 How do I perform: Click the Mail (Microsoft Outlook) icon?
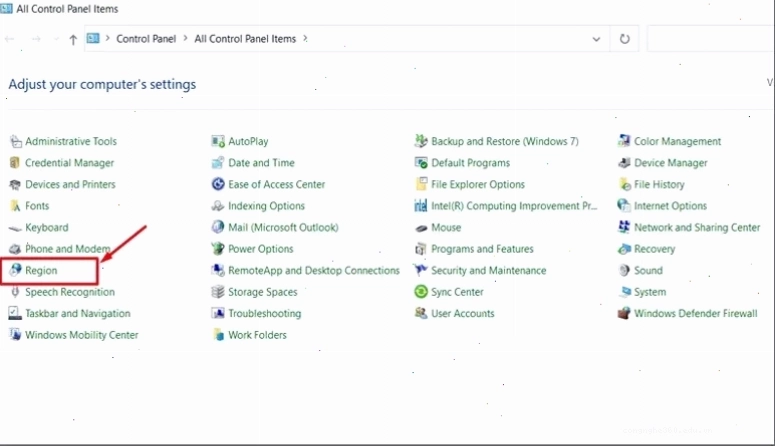point(218,227)
